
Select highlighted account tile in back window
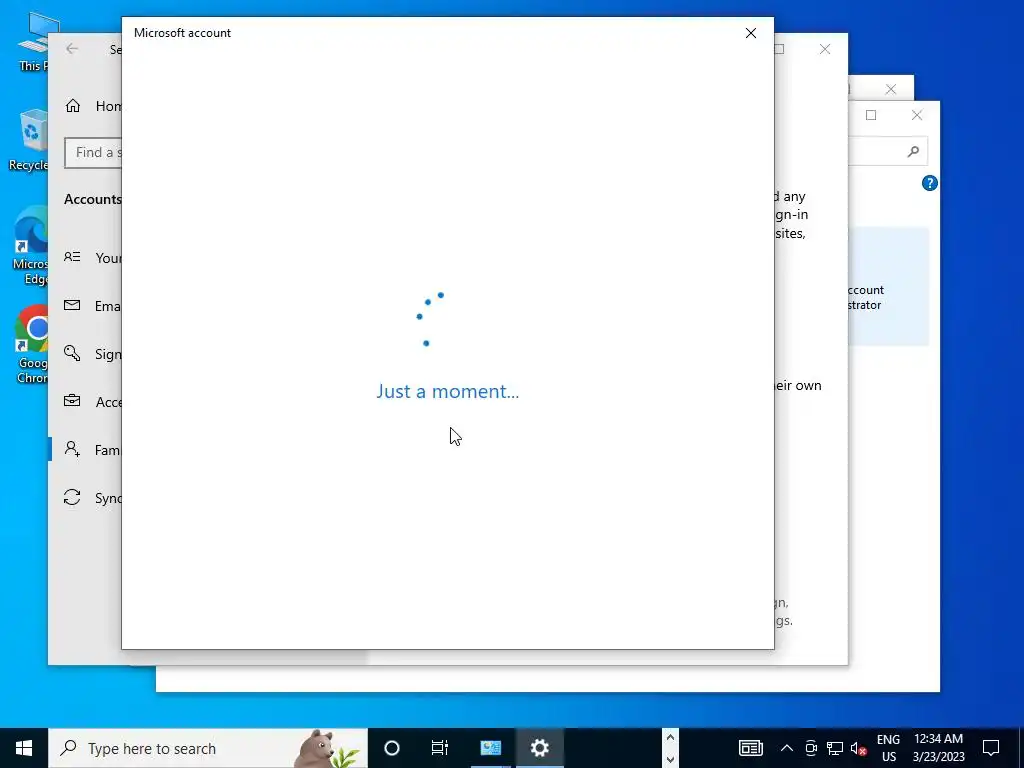[x=889, y=286]
